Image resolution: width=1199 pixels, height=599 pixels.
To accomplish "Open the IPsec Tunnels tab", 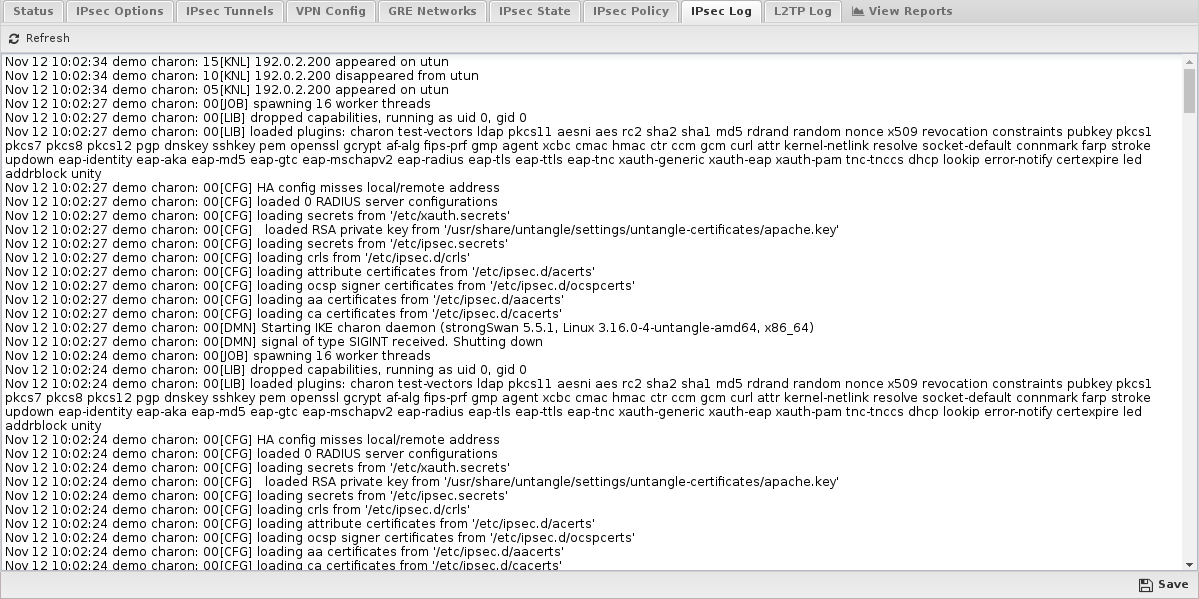I will (229, 11).
